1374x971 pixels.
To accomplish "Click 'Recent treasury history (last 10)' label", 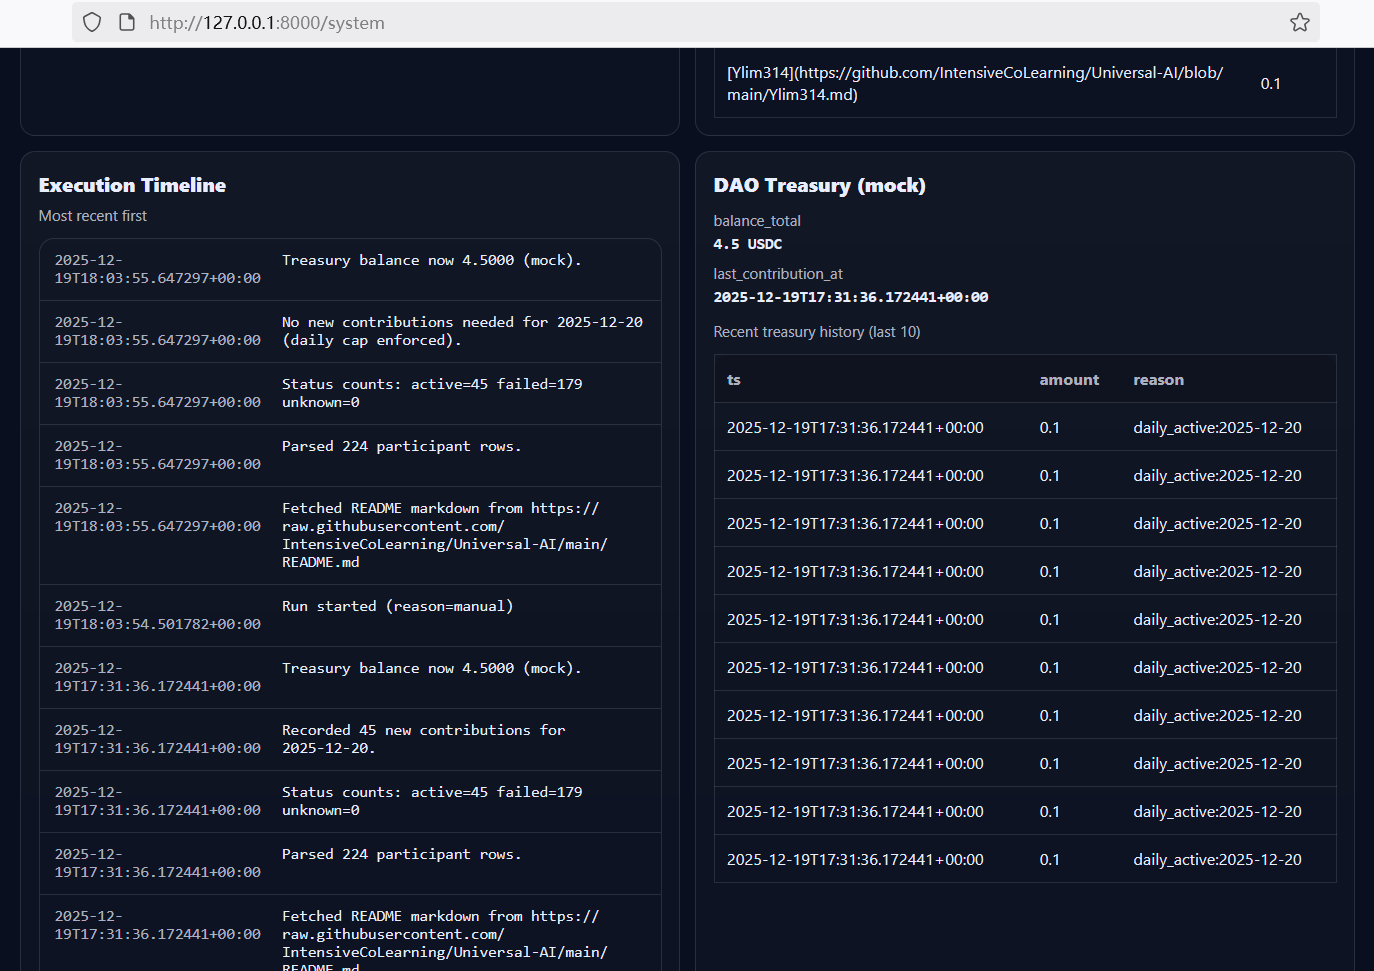I will [x=816, y=332].
